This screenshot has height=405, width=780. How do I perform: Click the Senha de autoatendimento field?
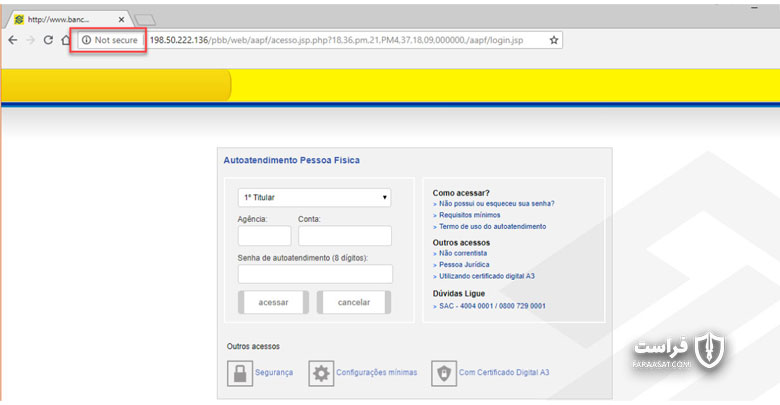pyautogui.click(x=315, y=274)
